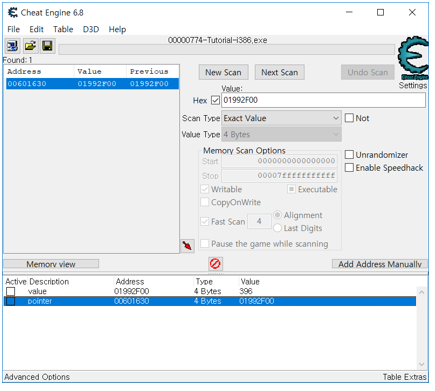Image resolution: width=435 pixels, height=391 pixels.
Task: Click address 01992F00 in 'value' row
Action: pos(132,291)
